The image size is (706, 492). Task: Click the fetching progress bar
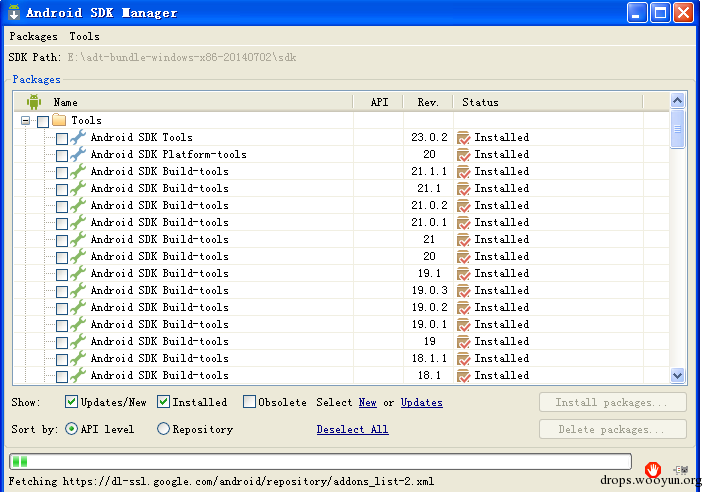pos(320,461)
